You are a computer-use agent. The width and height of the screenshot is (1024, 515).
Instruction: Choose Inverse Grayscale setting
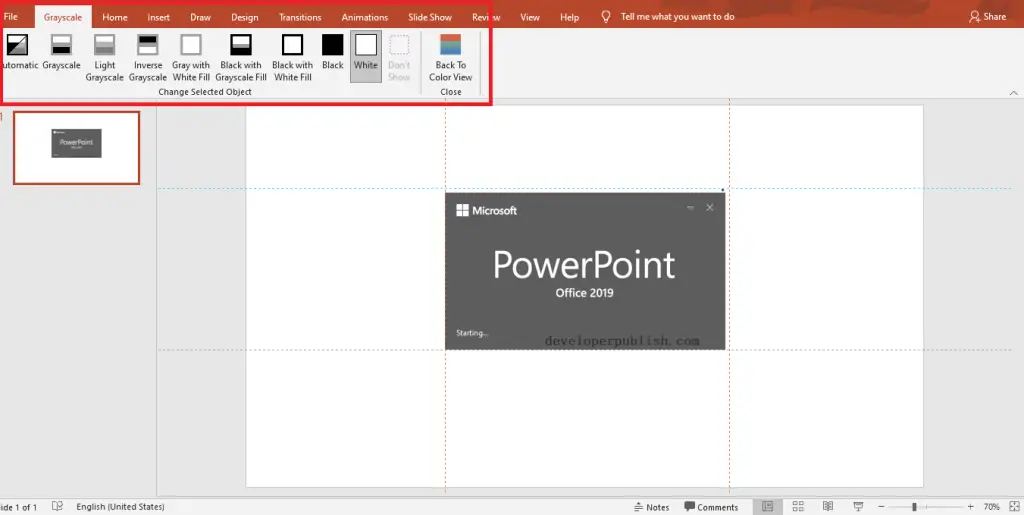[x=148, y=57]
